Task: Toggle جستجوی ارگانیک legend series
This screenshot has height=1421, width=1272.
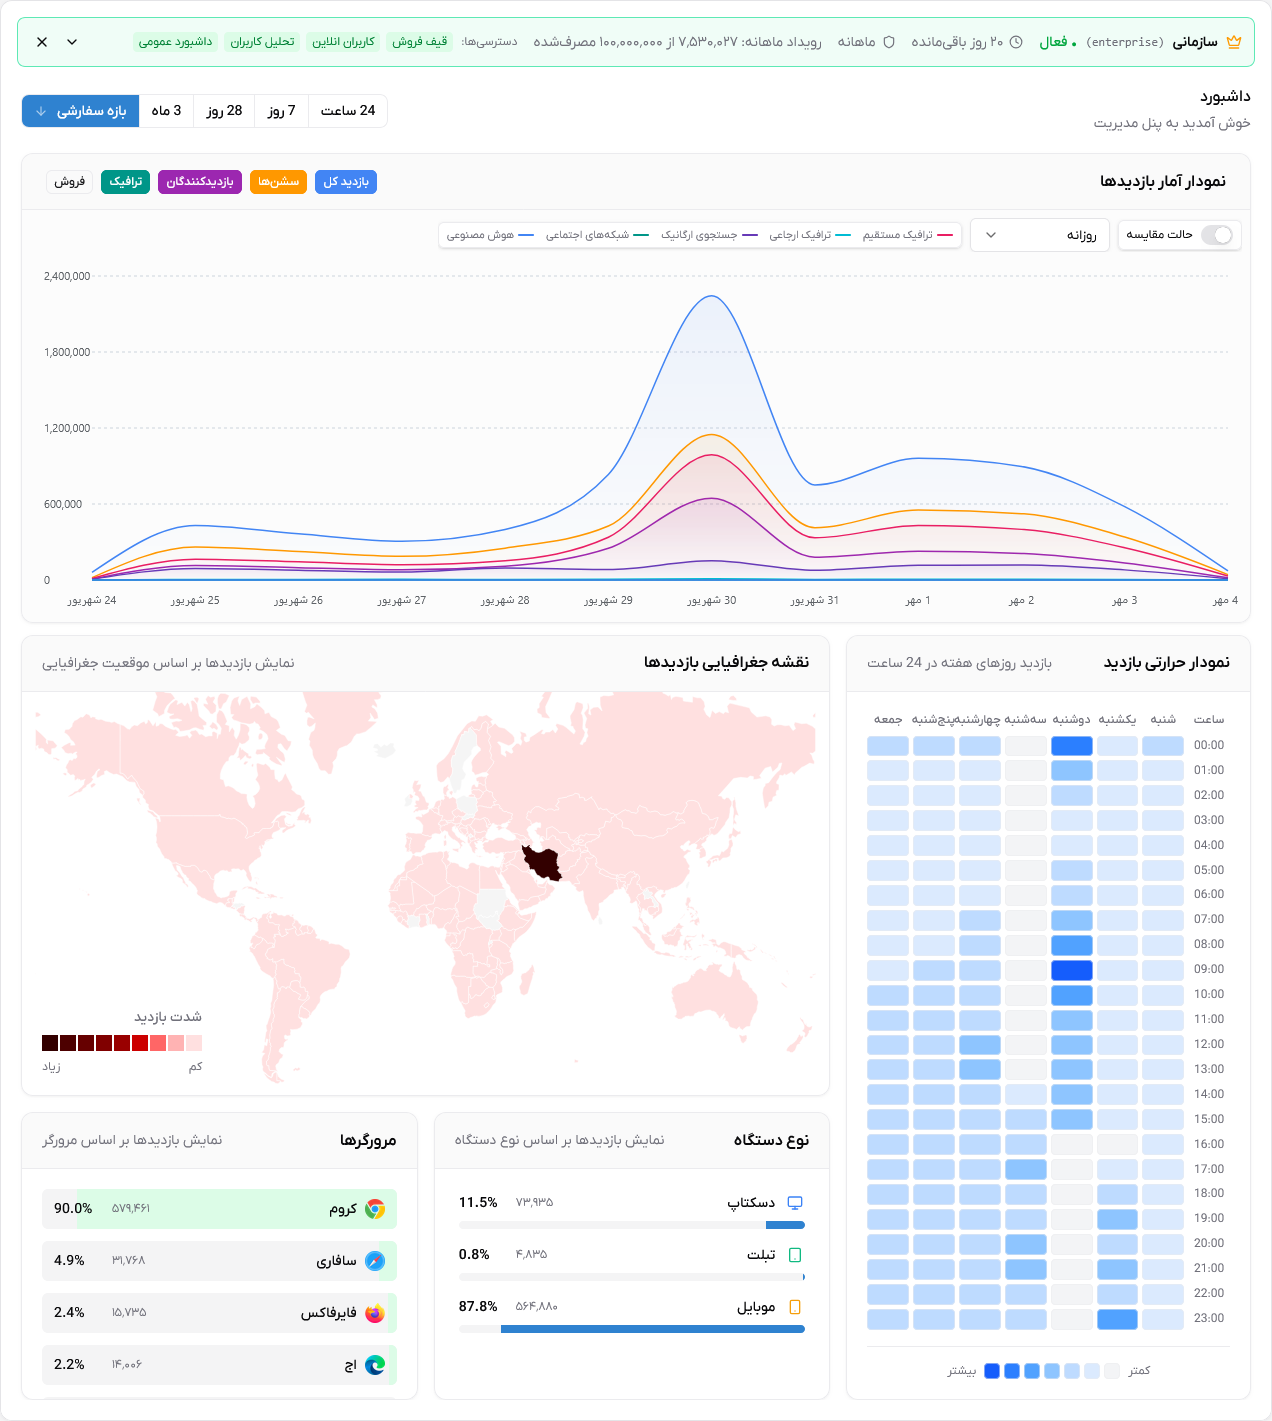Action: tap(709, 235)
